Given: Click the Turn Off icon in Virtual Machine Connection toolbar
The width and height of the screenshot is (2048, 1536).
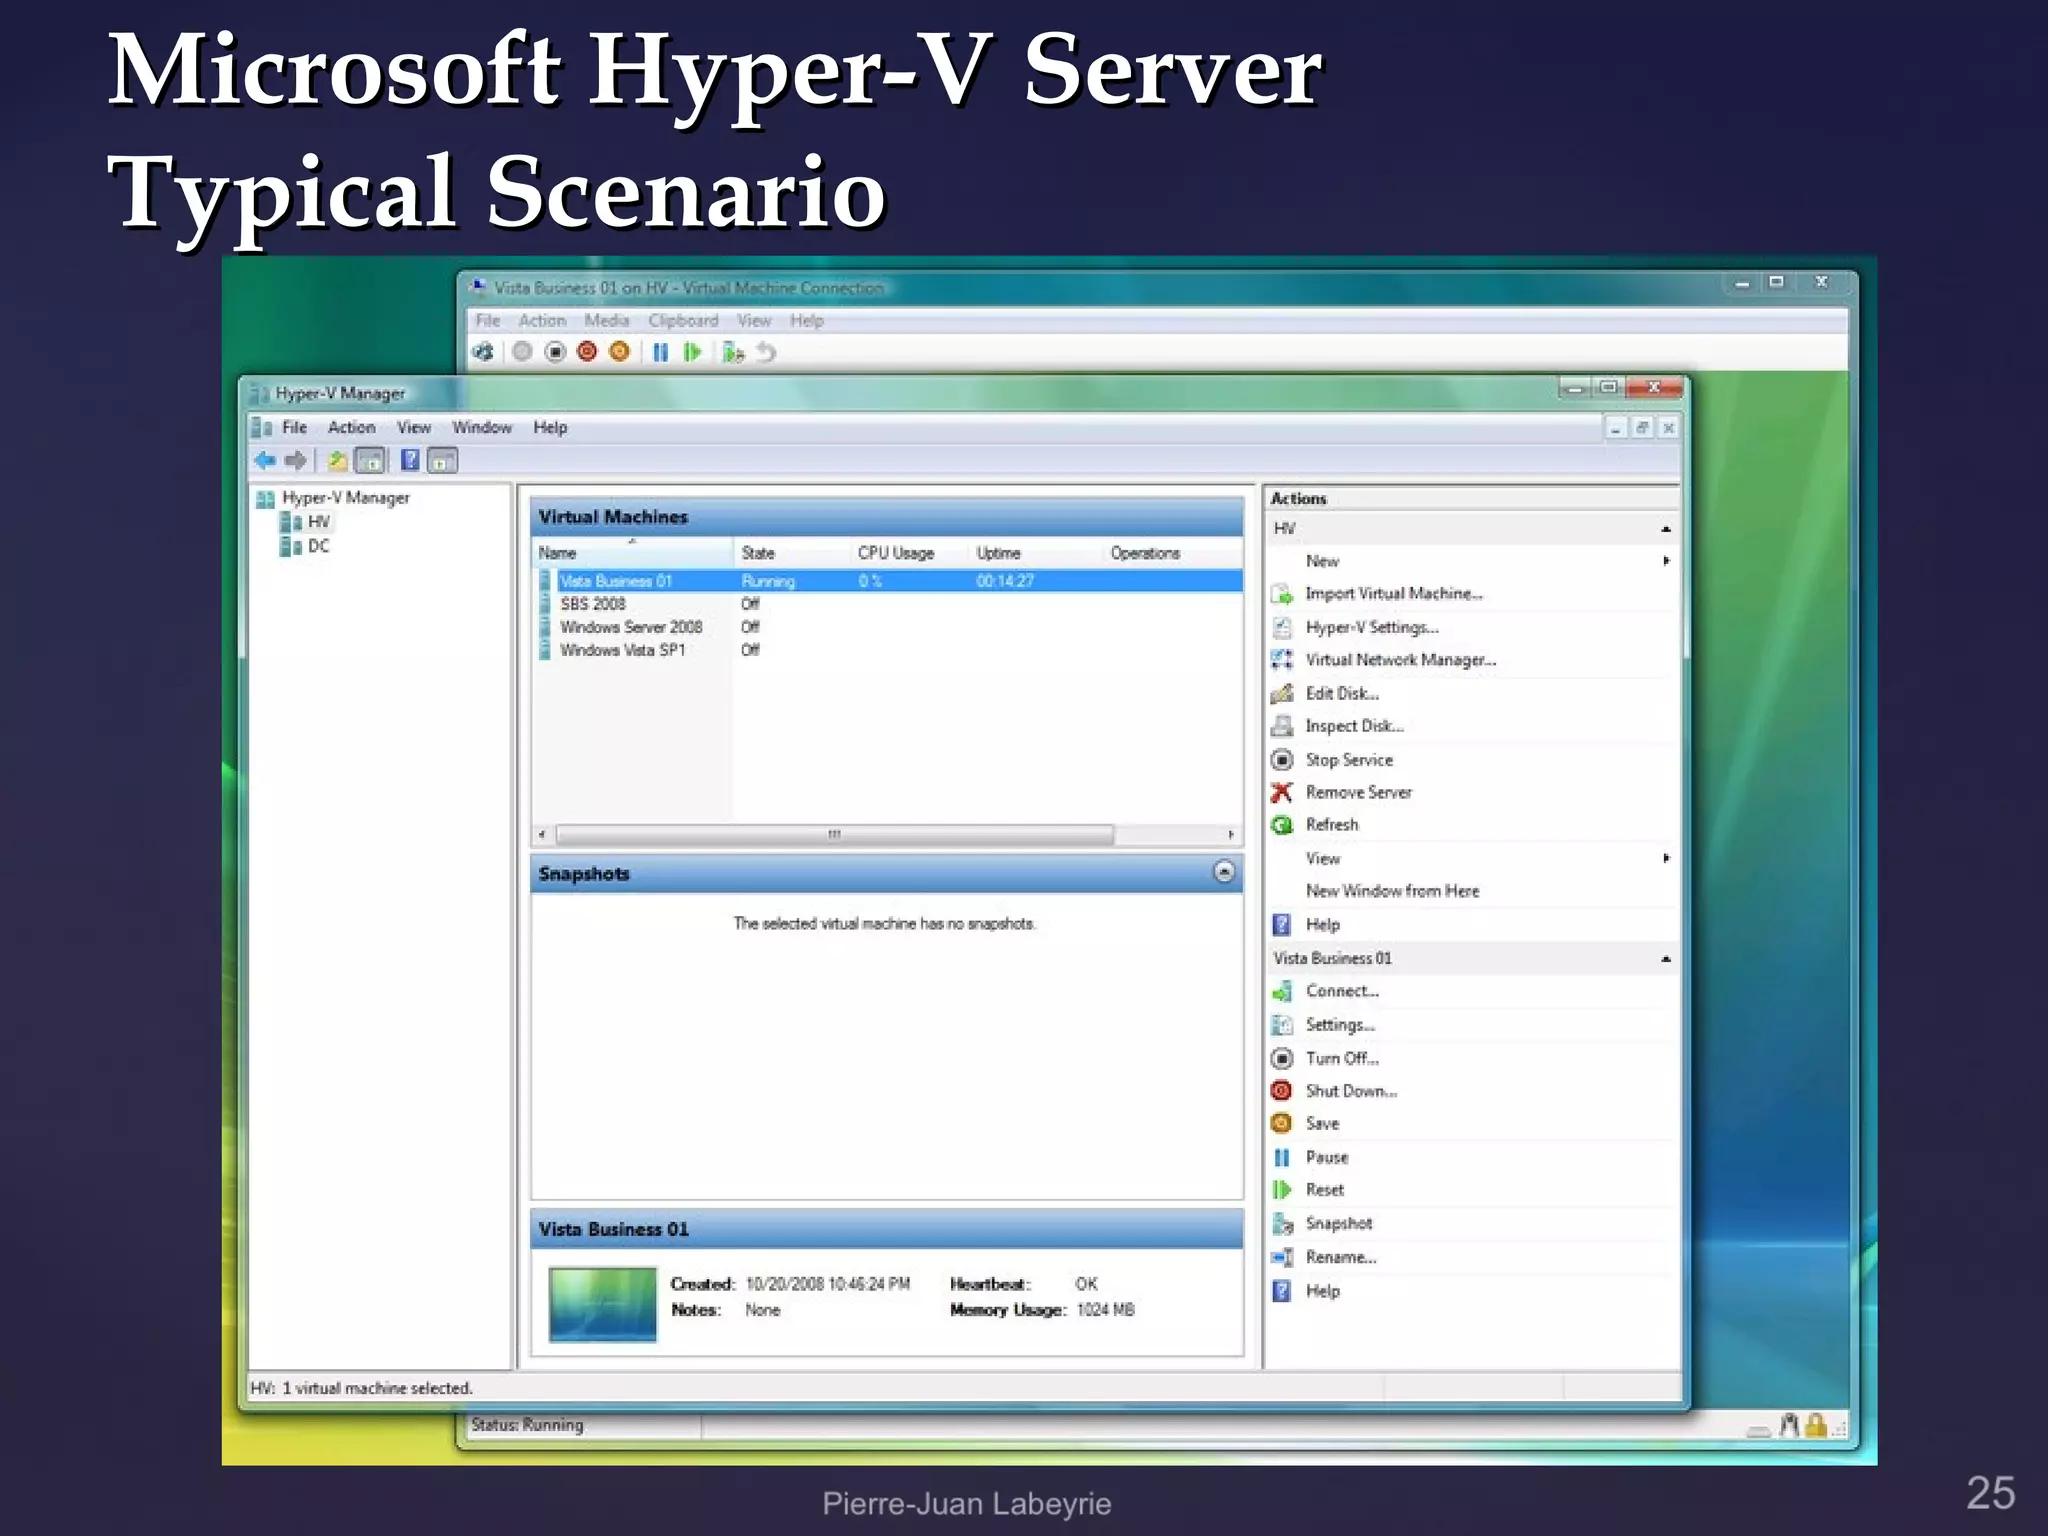Looking at the screenshot, I should pos(555,352).
